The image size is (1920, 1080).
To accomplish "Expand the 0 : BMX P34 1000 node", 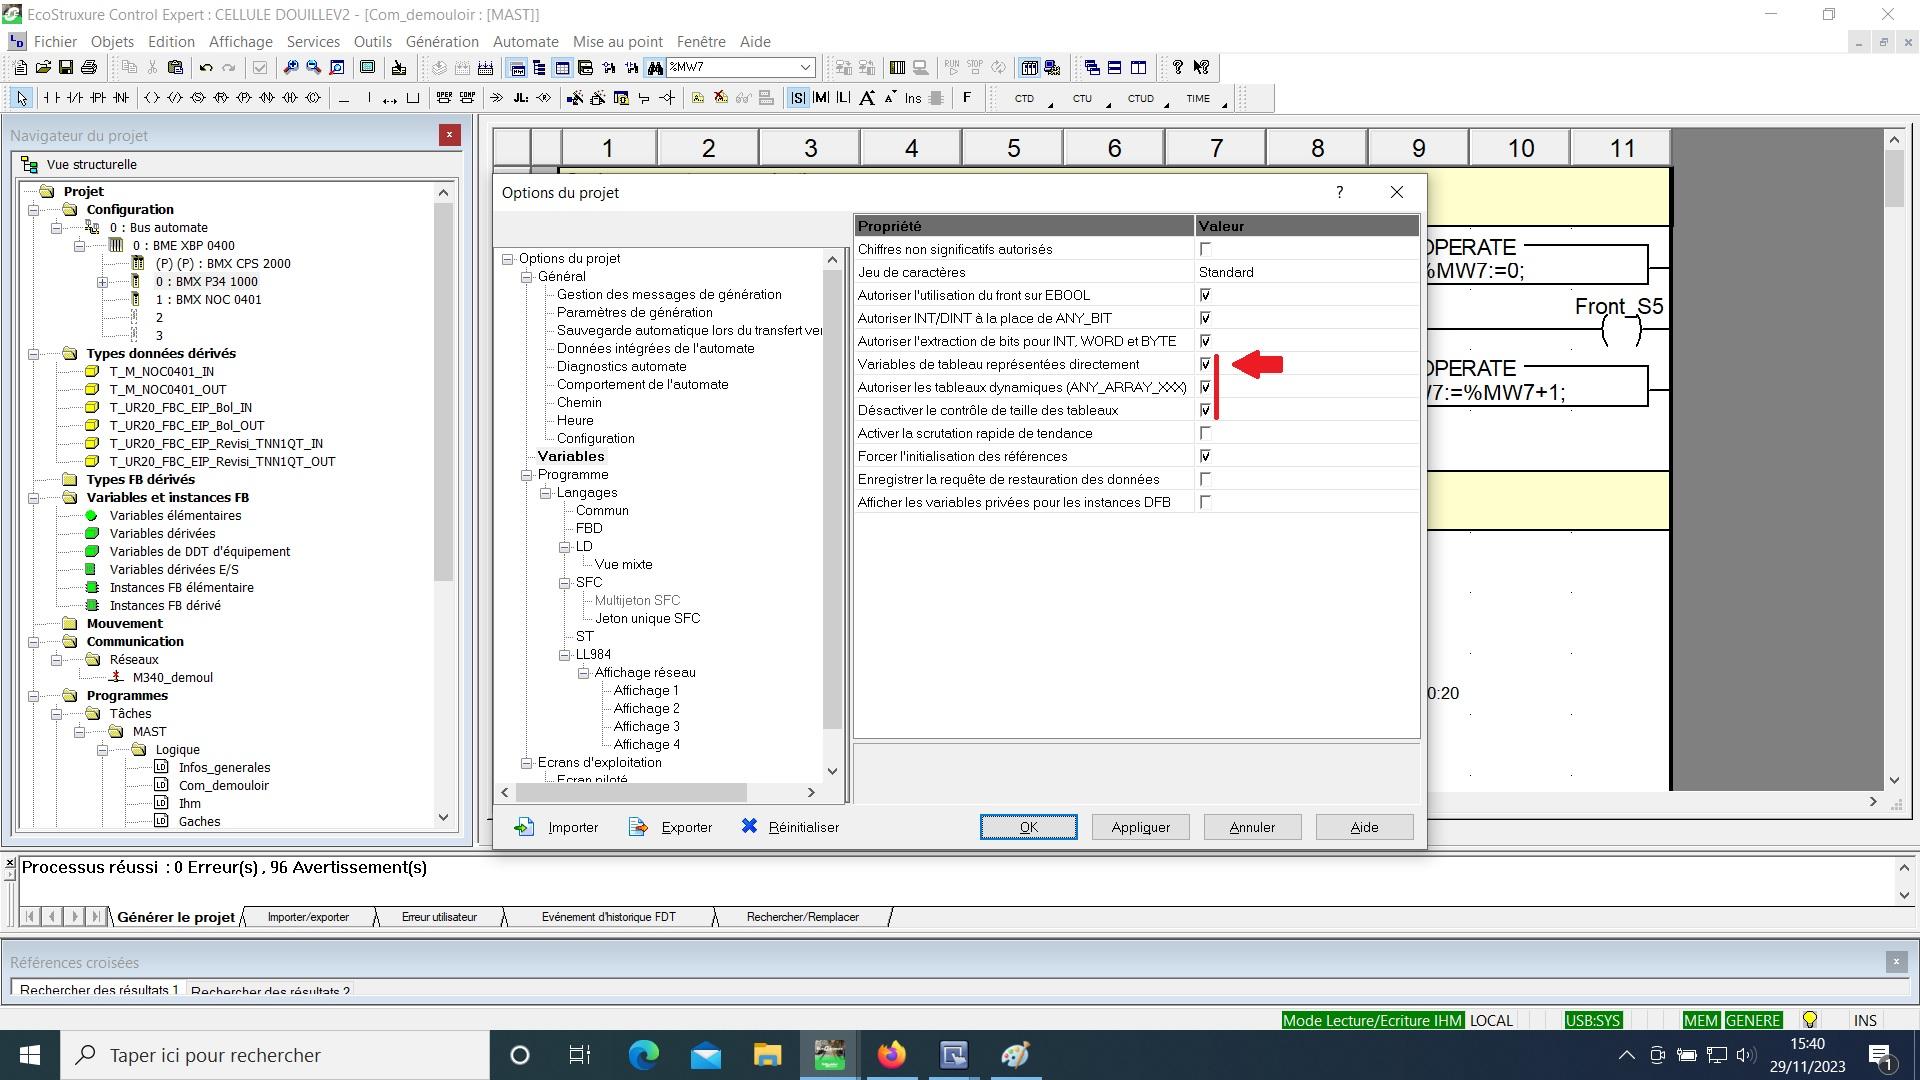I will click(102, 282).
